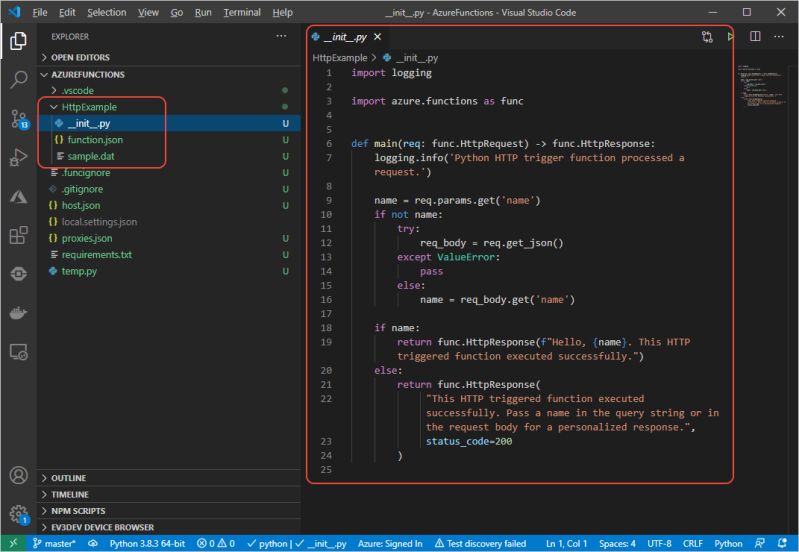
Task: Open the feedback icon in status bar
Action: pos(759,543)
